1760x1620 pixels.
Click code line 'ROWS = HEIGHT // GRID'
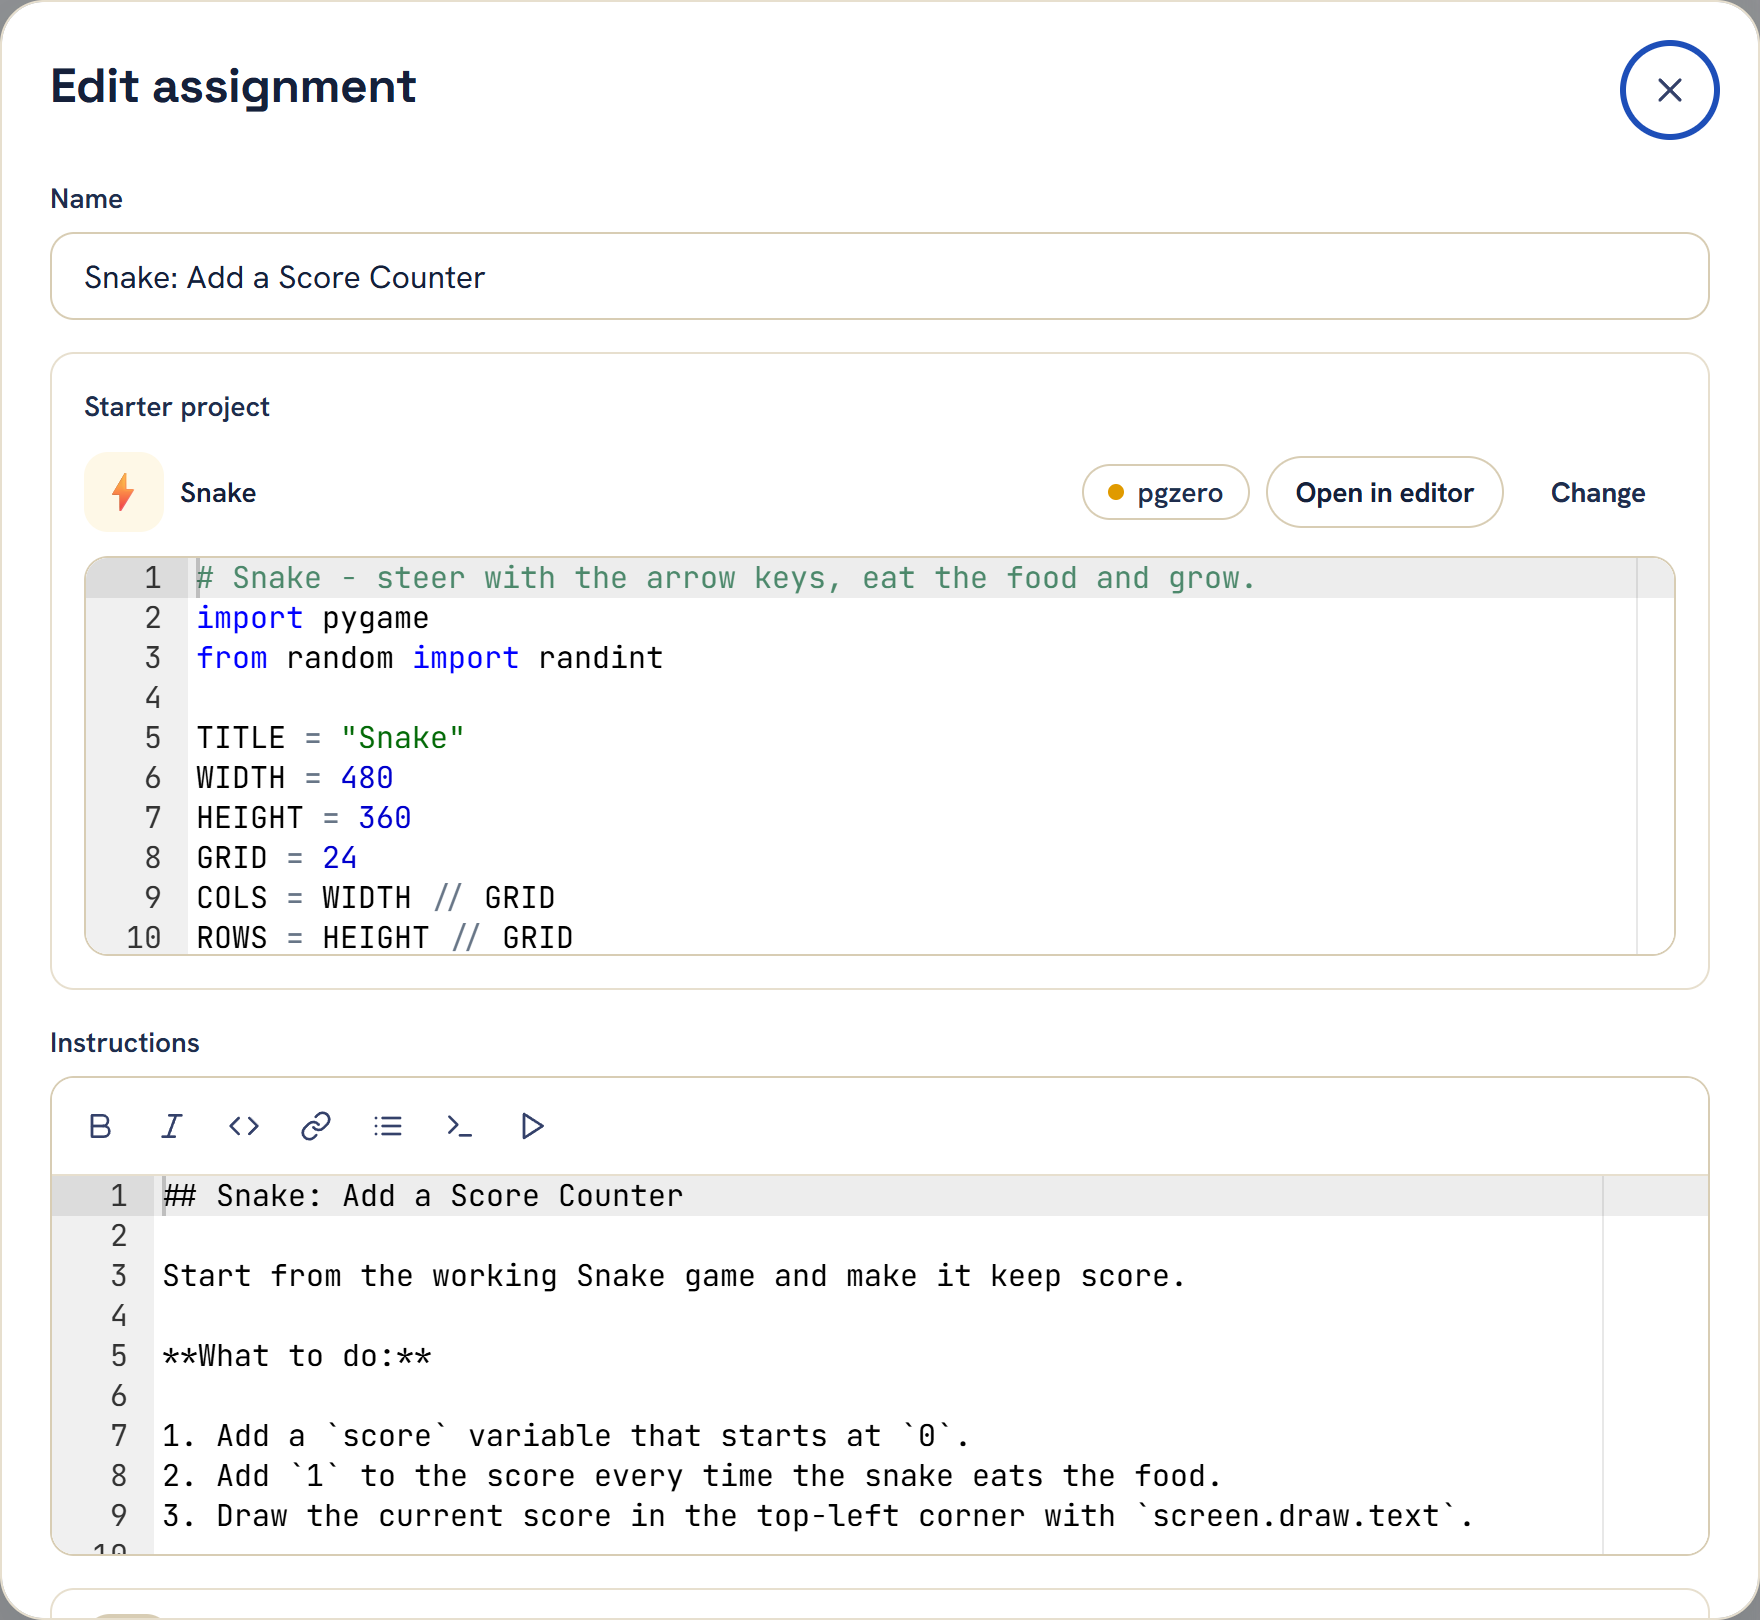click(385, 938)
